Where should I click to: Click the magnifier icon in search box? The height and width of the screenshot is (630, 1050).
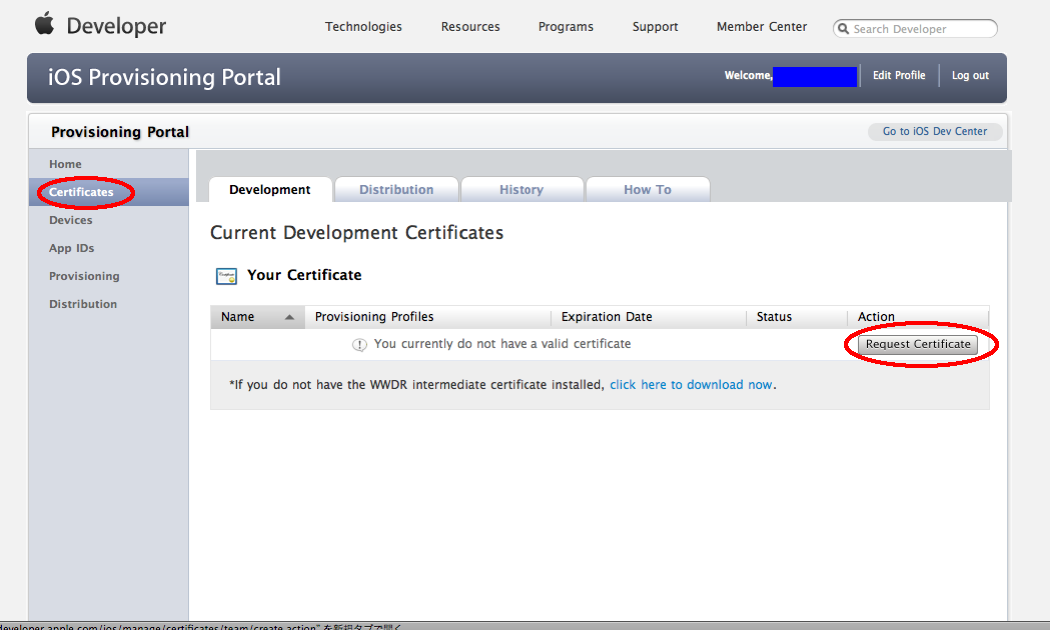844,29
